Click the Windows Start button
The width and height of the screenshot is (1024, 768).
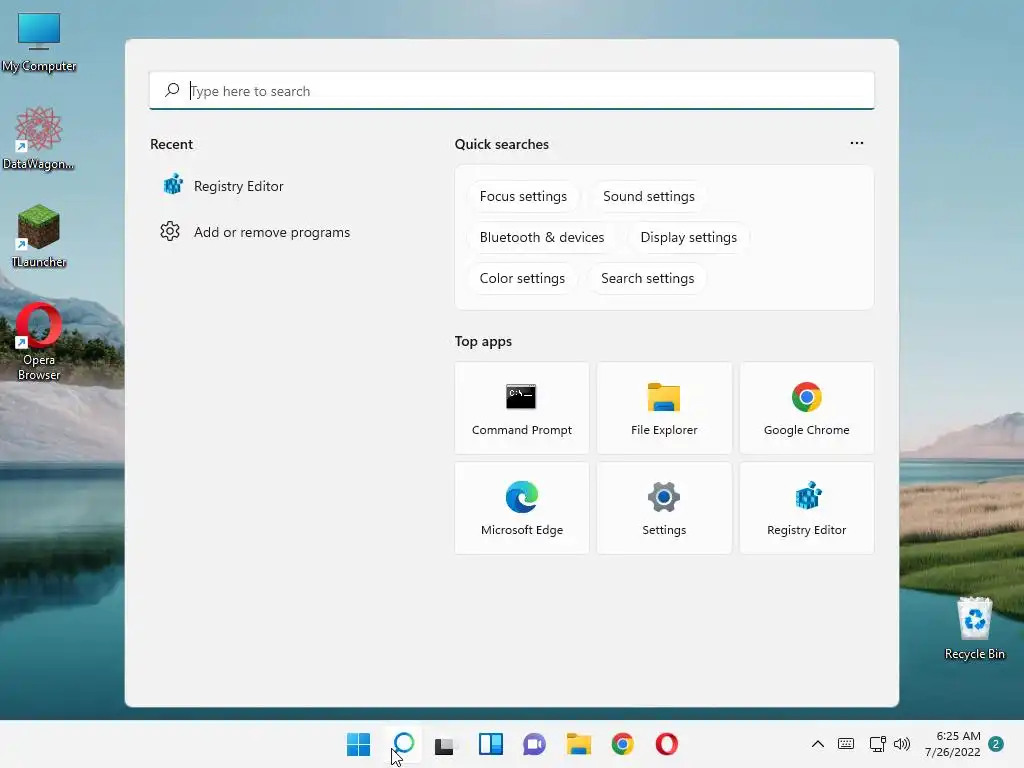click(x=359, y=744)
